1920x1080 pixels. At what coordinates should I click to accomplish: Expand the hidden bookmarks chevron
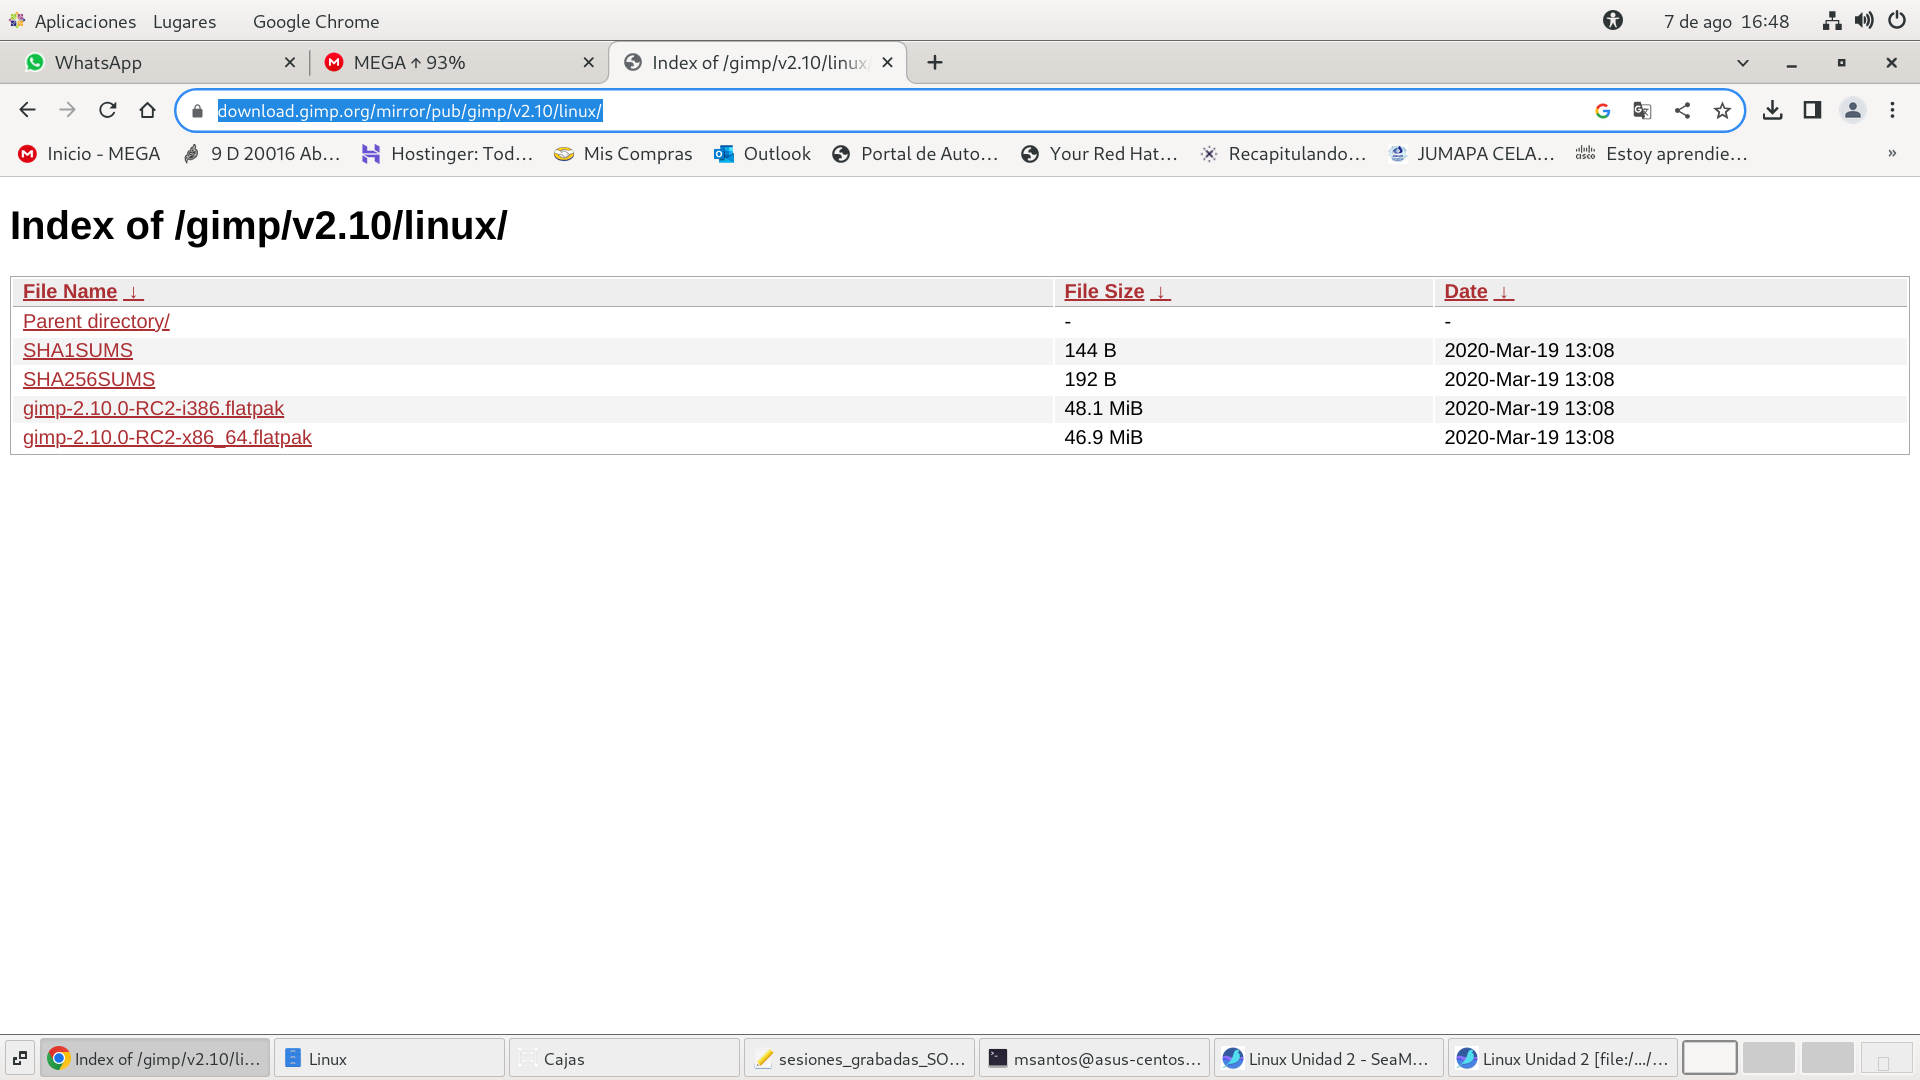(x=1891, y=153)
